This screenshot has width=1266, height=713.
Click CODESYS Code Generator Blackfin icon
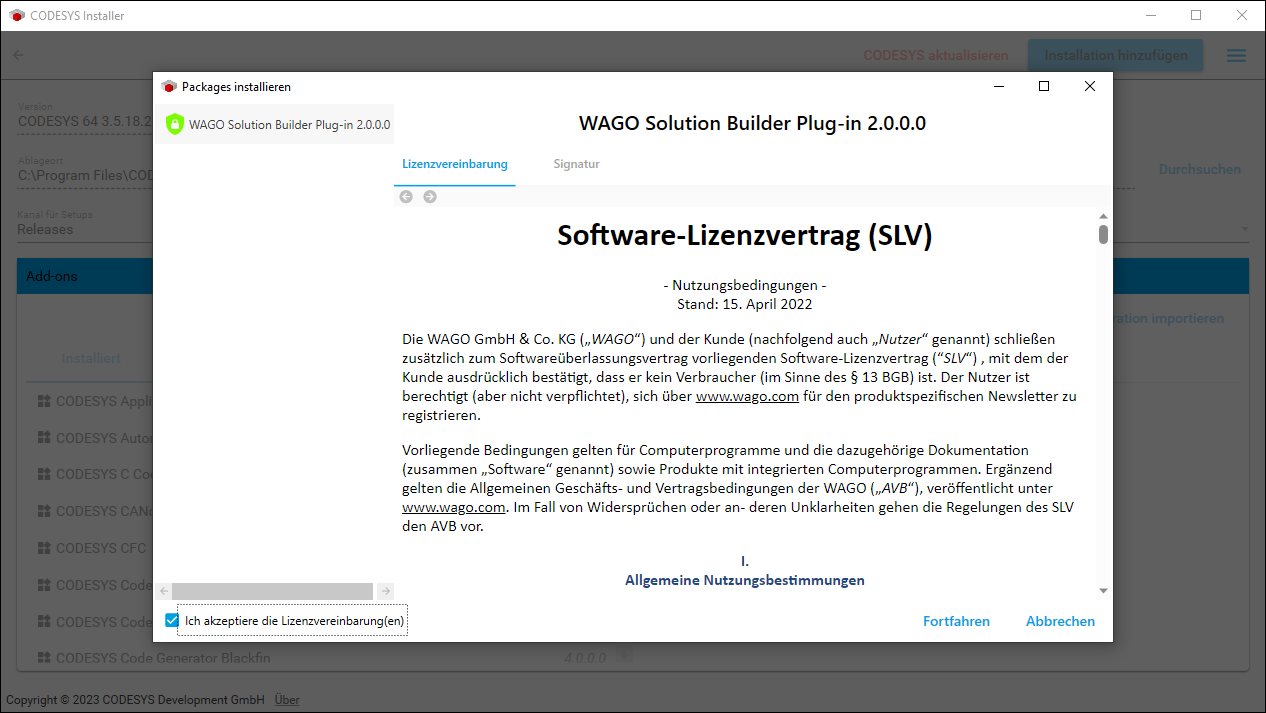44,658
